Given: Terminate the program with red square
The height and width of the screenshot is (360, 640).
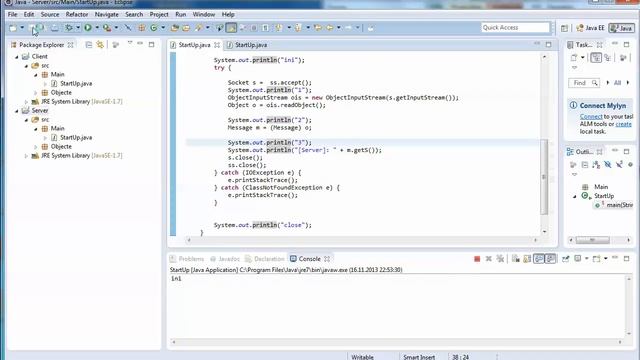Looking at the screenshot, I should click(x=477, y=259).
